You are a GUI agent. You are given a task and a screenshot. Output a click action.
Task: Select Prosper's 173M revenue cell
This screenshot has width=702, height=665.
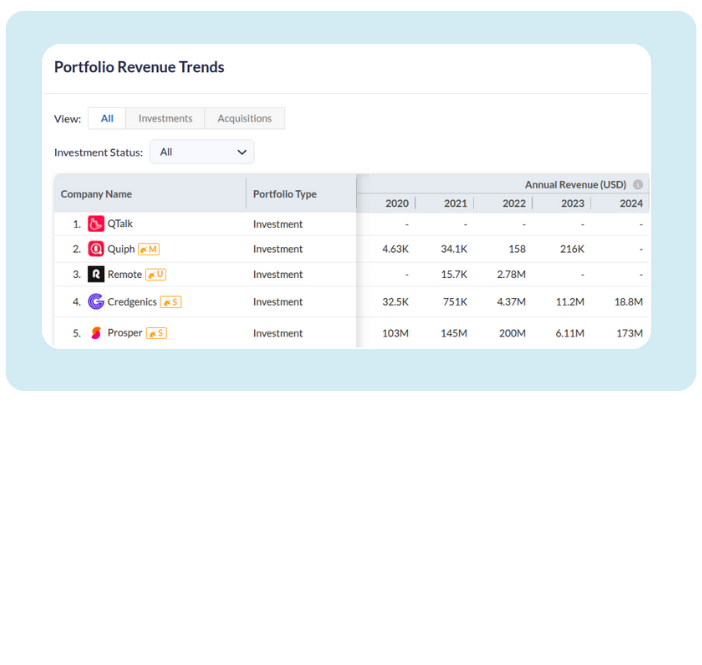click(629, 333)
